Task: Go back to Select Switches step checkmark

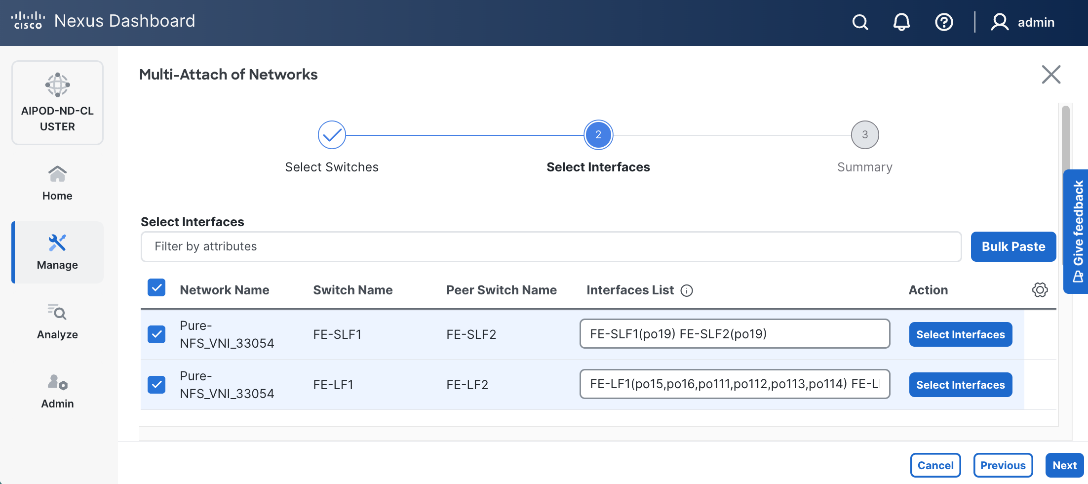Action: click(332, 135)
